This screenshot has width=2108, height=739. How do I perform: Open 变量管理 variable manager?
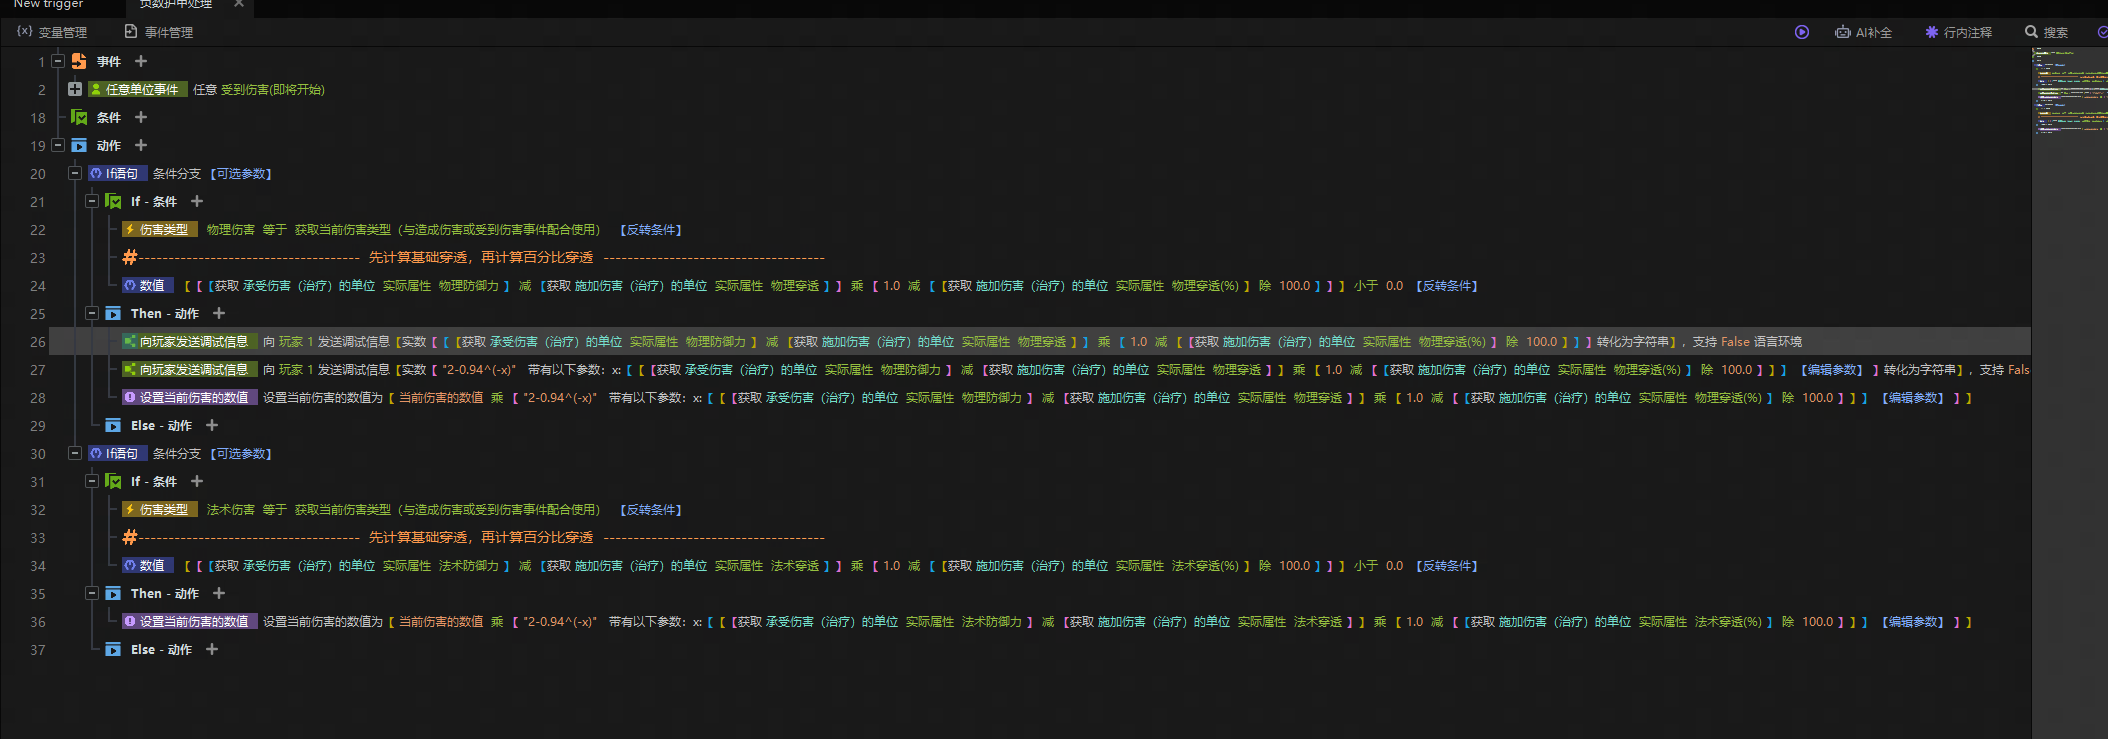[x=52, y=32]
